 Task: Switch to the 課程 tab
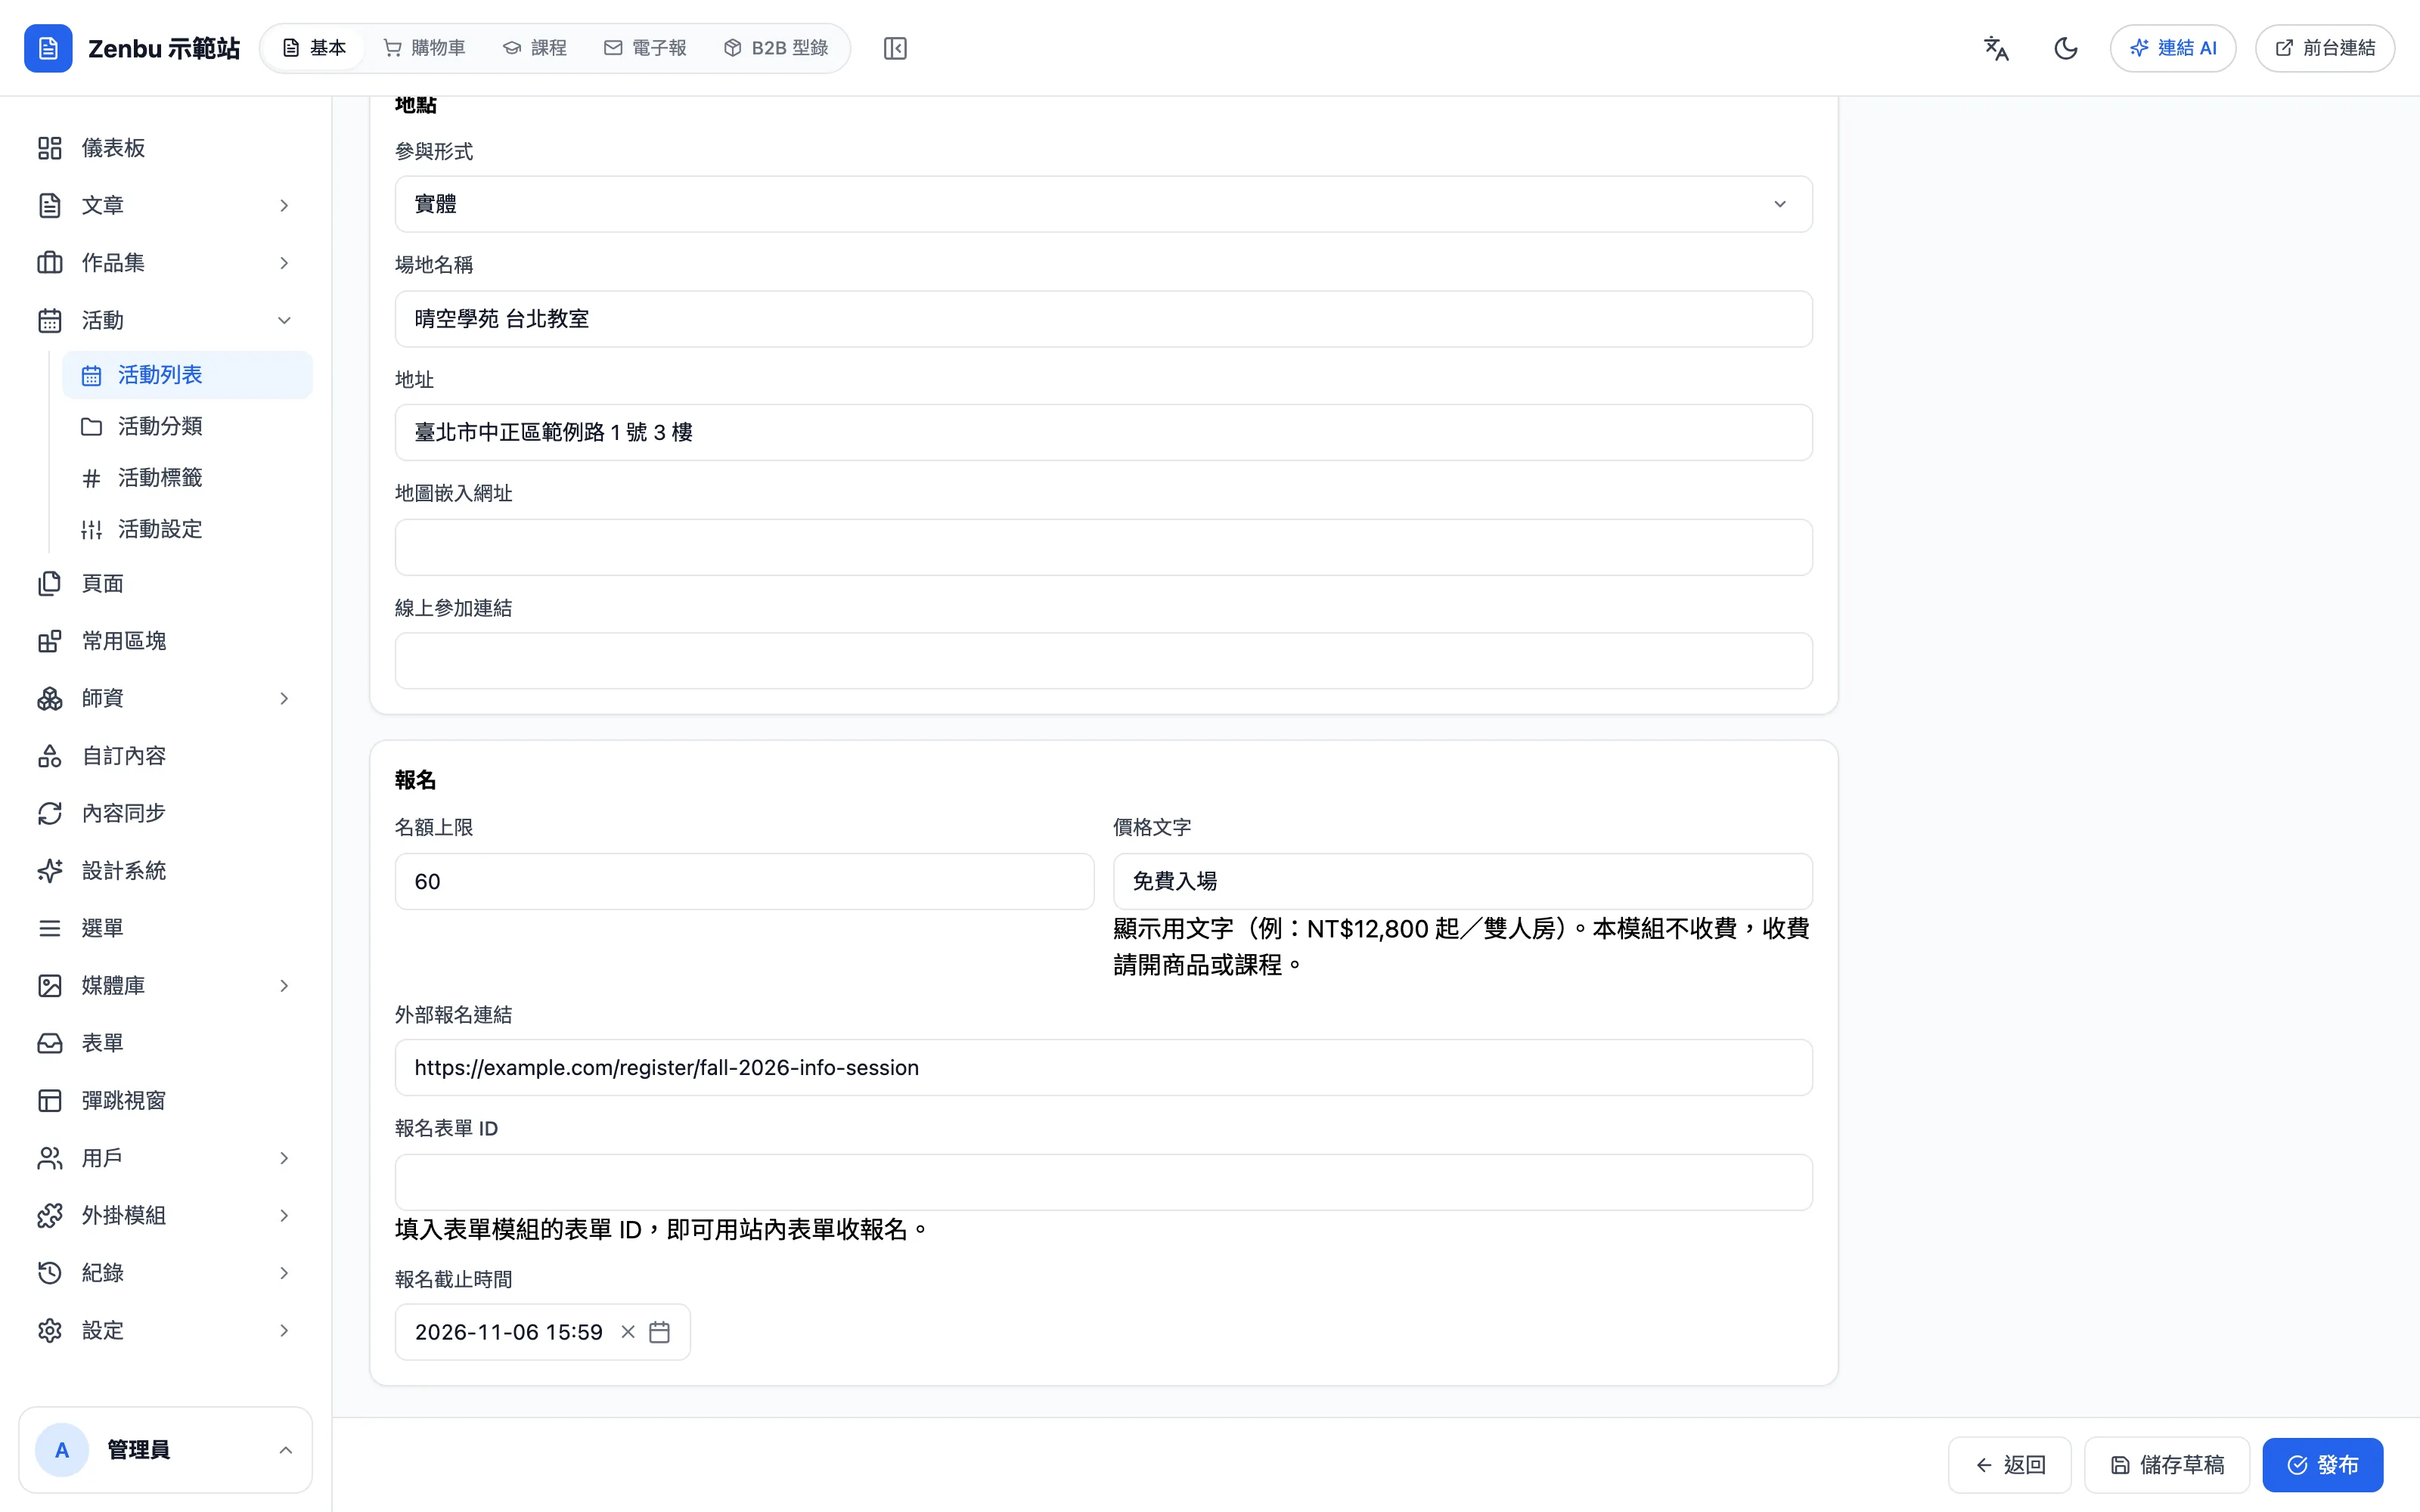click(535, 48)
